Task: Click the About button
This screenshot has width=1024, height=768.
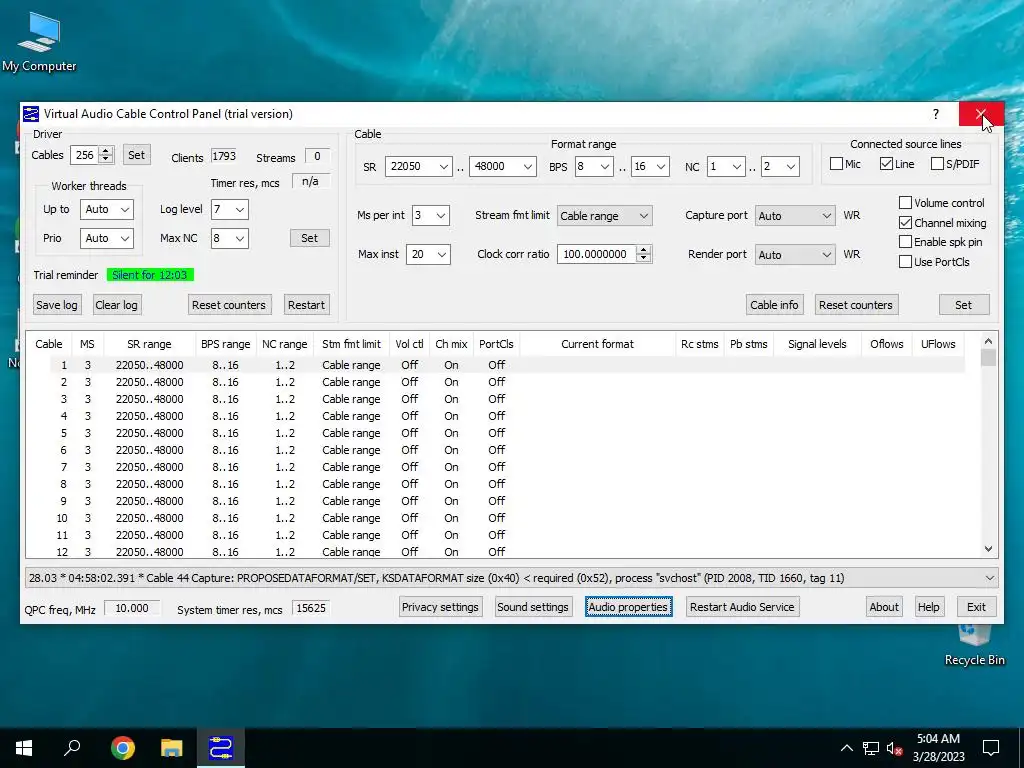Action: click(x=884, y=607)
